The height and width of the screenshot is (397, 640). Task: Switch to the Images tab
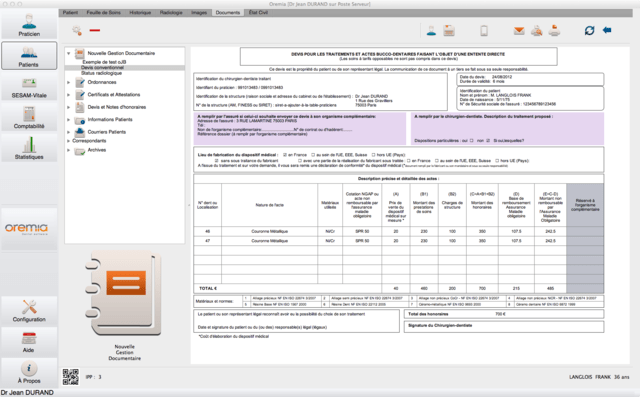(x=199, y=13)
